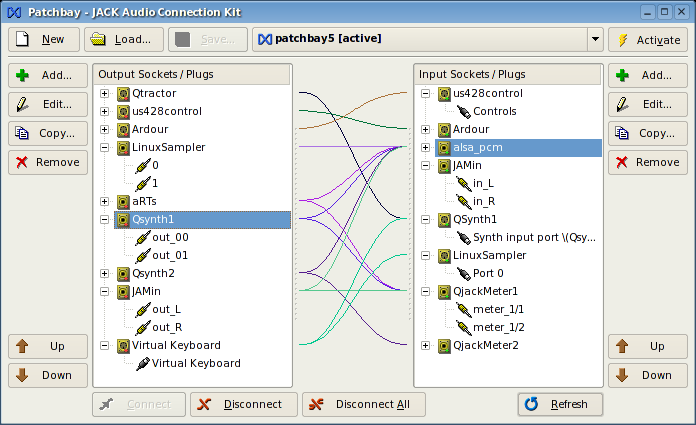The height and width of the screenshot is (425, 696).
Task: Collapse the us428control input socket
Action: click(x=425, y=94)
